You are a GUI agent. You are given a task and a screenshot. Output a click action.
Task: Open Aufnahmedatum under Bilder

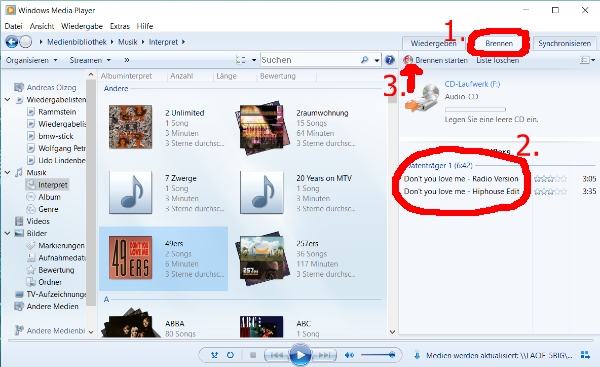(62, 258)
